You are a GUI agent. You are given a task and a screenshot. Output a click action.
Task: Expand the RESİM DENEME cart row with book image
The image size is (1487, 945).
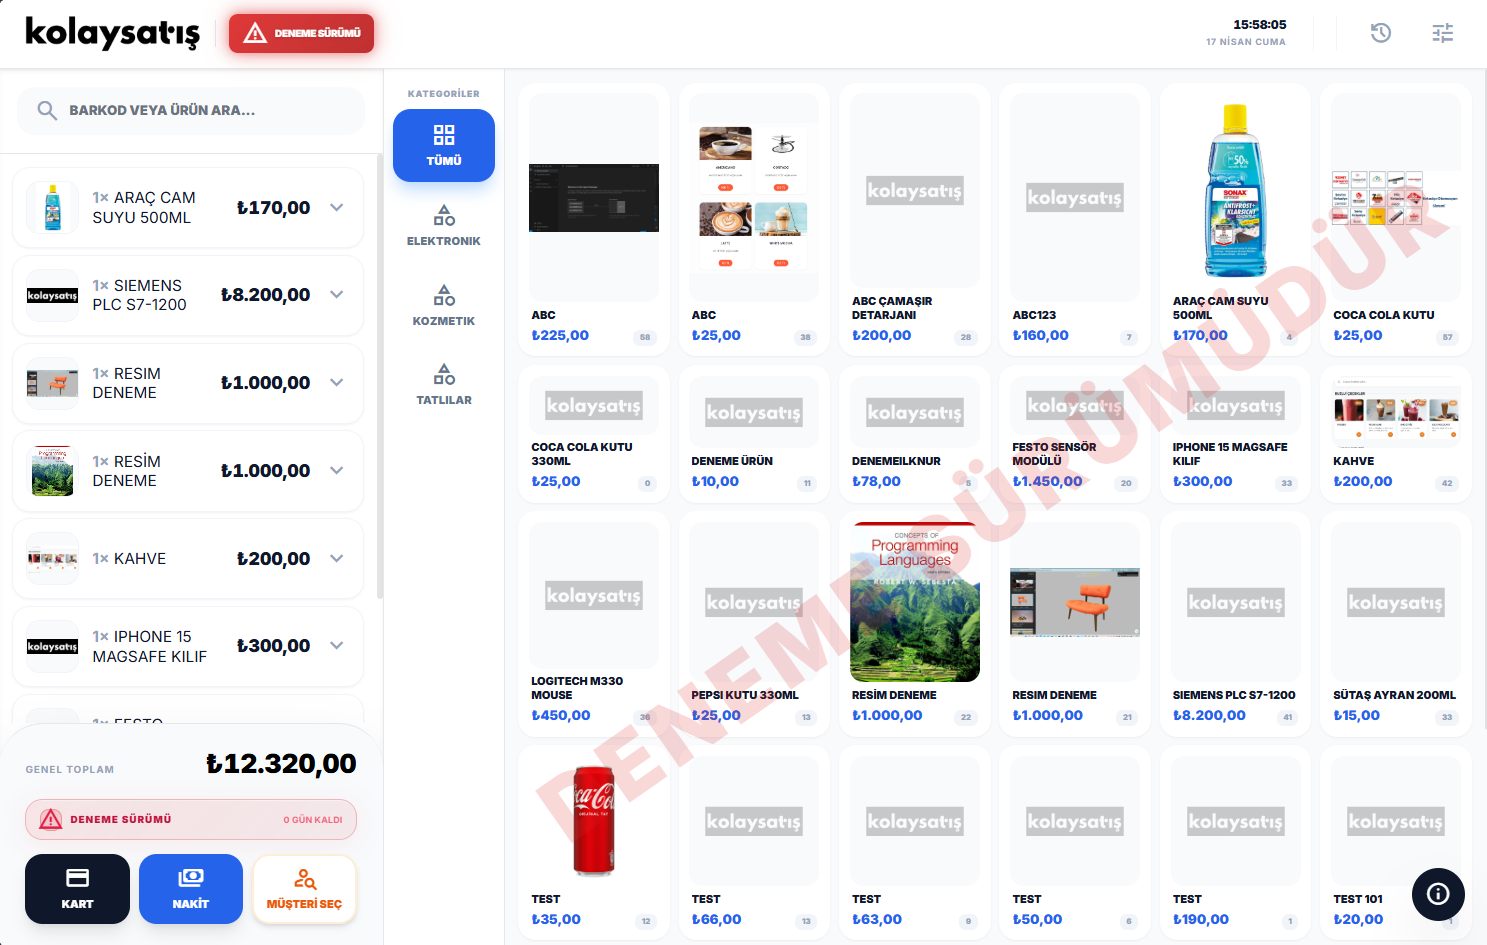(337, 470)
